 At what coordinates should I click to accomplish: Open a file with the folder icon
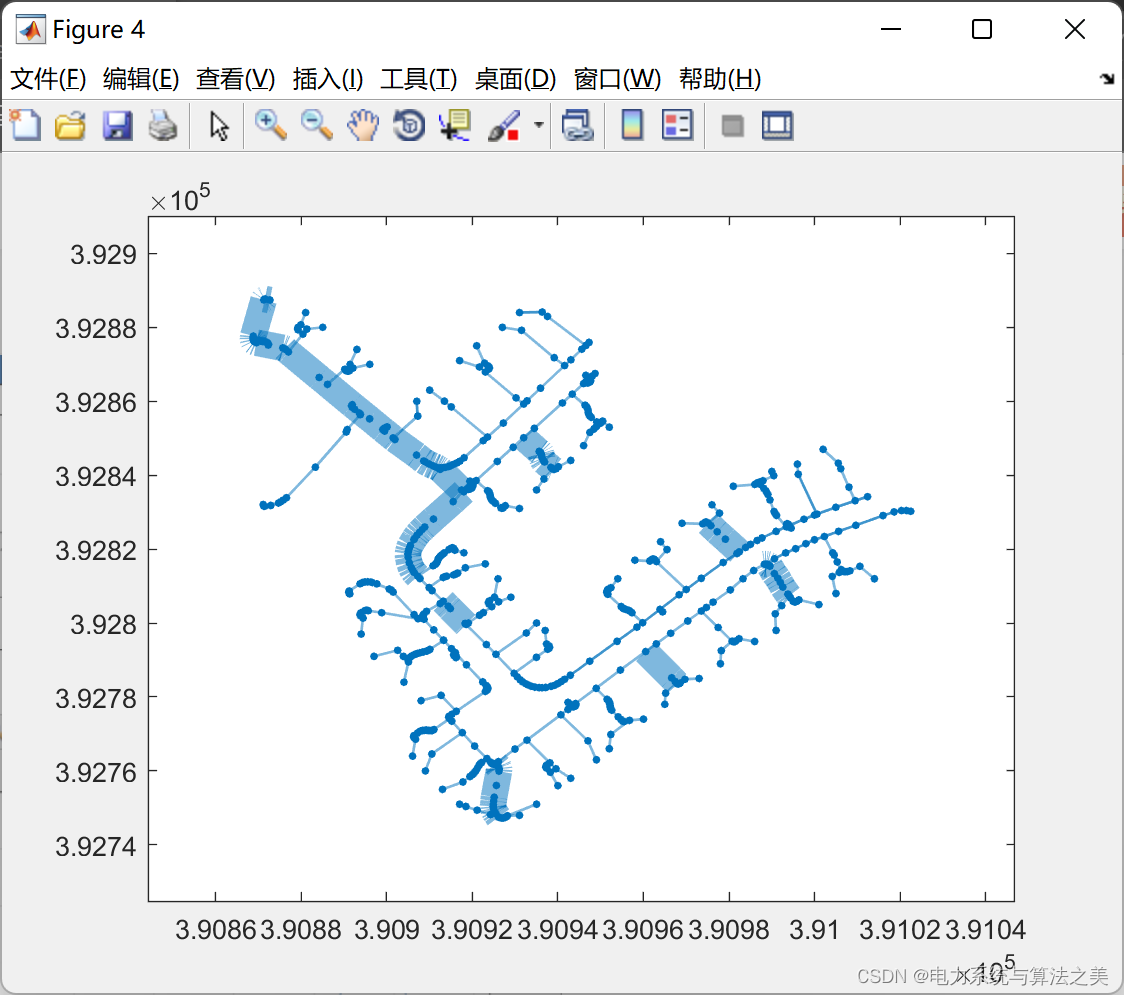pyautogui.click(x=70, y=126)
